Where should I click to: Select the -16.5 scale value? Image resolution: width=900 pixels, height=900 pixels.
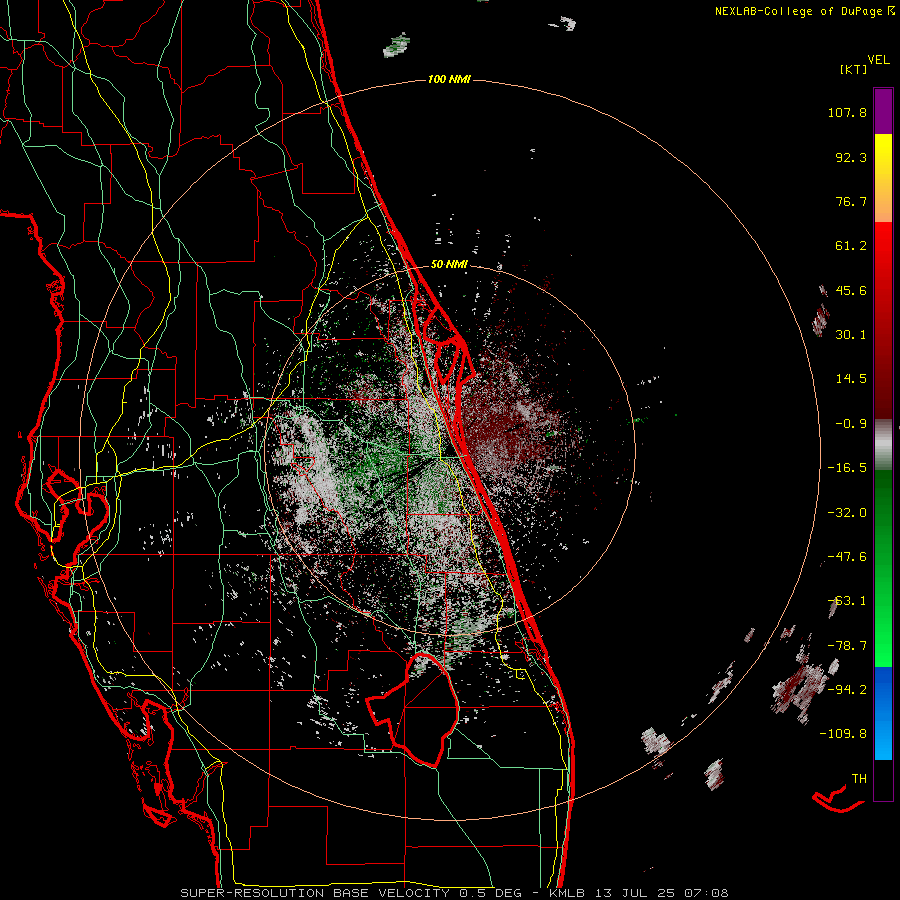pyautogui.click(x=847, y=468)
